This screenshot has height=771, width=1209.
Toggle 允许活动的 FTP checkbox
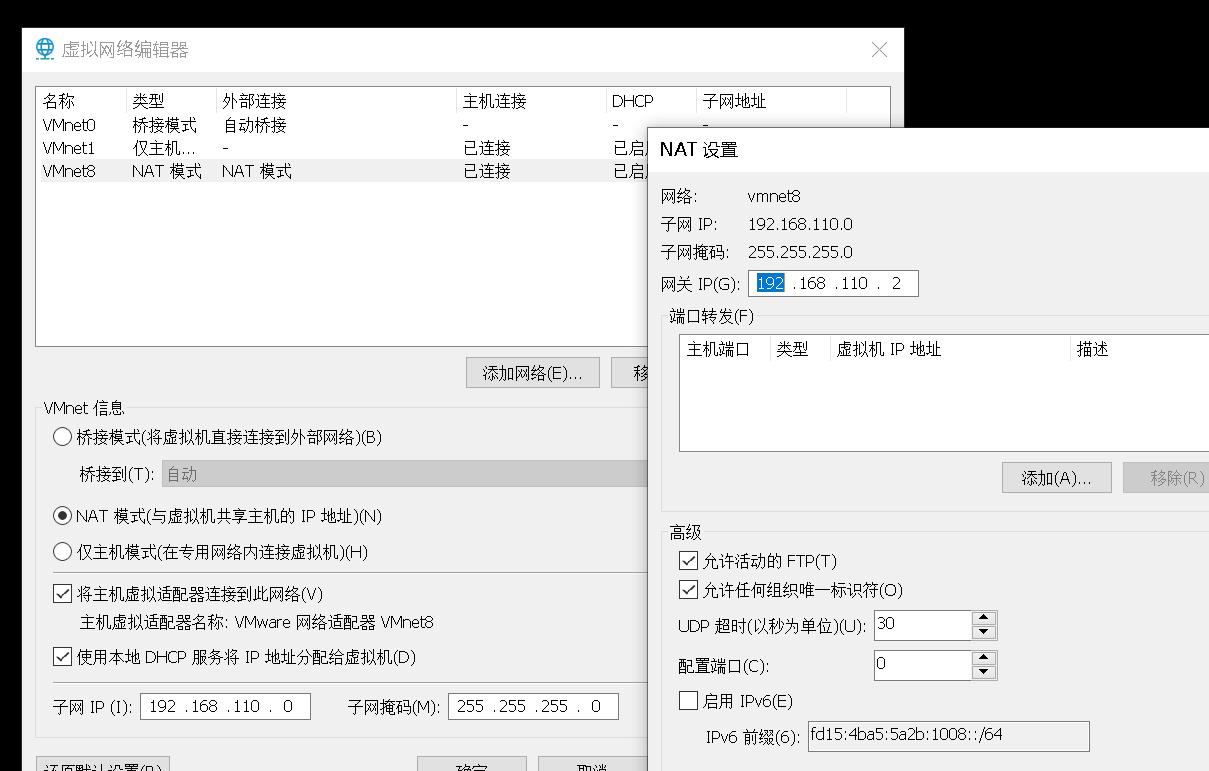coord(688,560)
